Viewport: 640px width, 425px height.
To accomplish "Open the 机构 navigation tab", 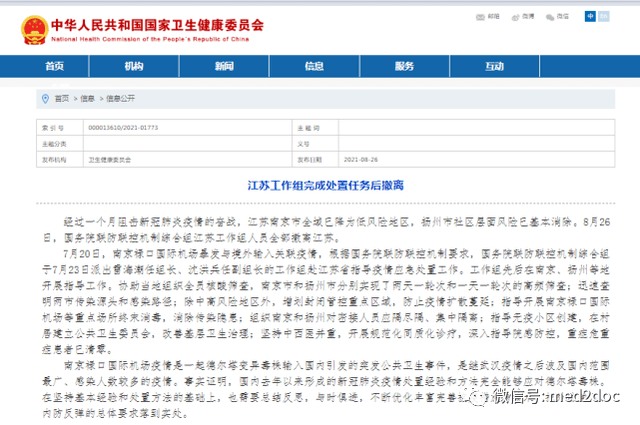I will (x=134, y=66).
